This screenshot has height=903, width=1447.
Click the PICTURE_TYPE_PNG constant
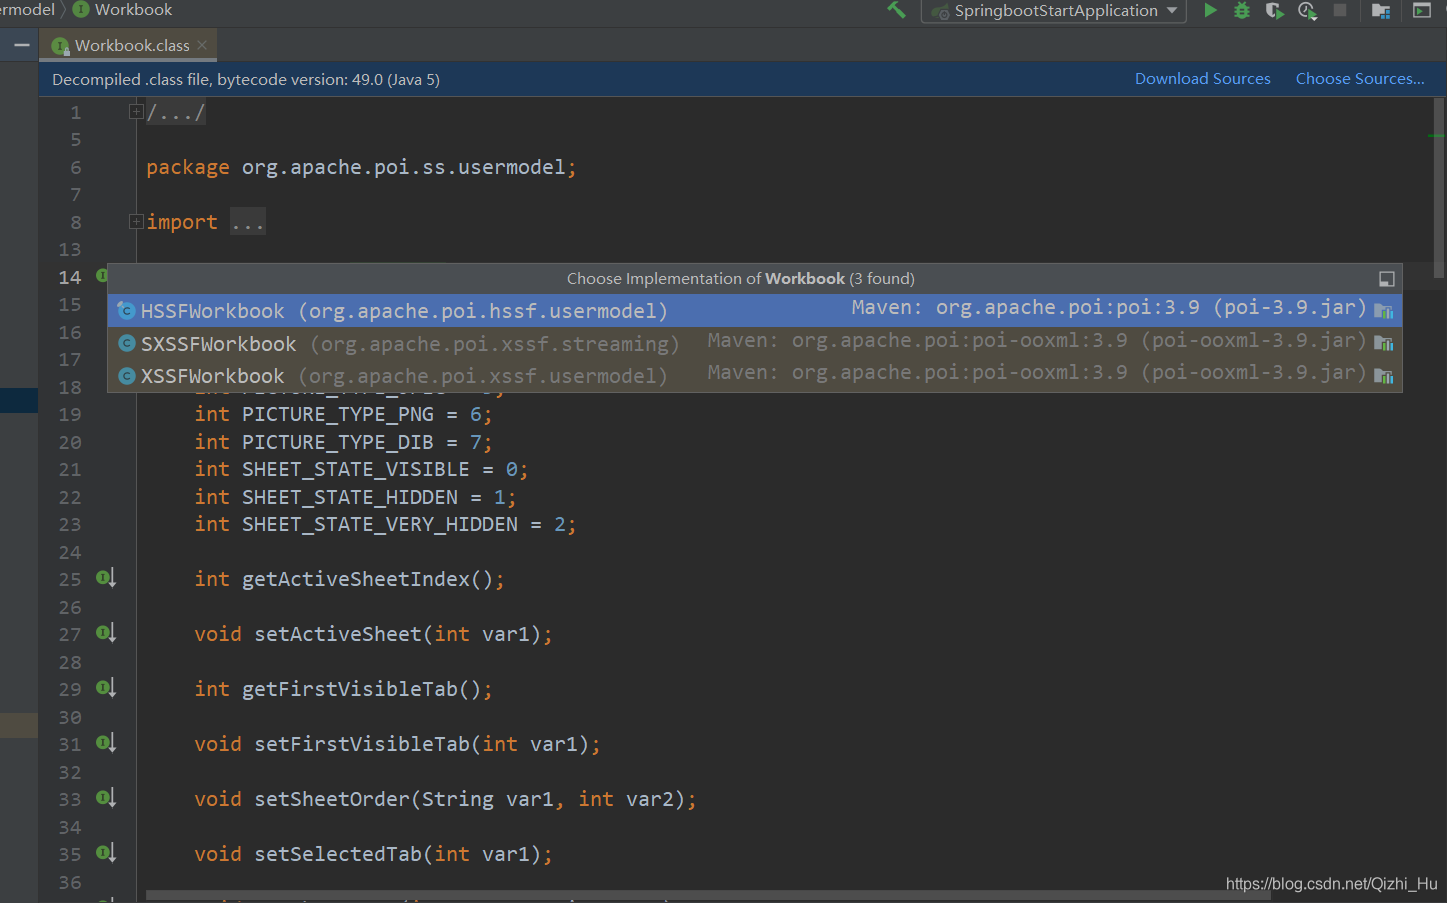pos(338,414)
